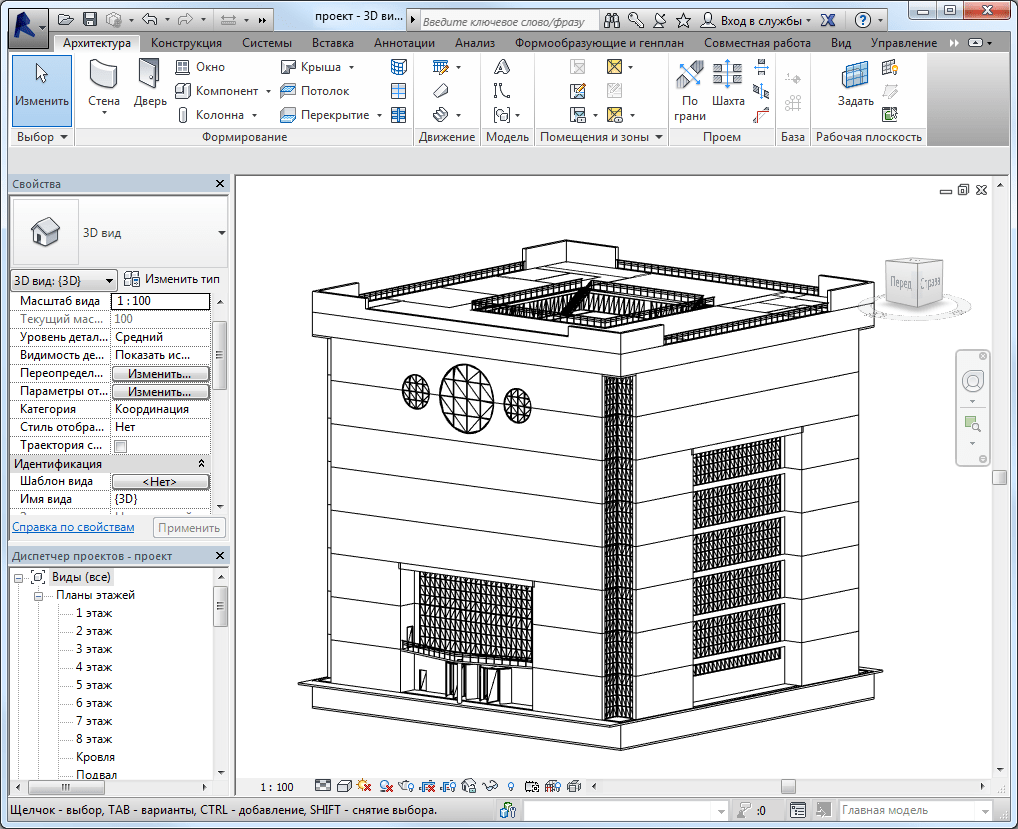The width and height of the screenshot is (1018, 829).
Task: Switch to the Конструкция ribbon tab
Action: pos(186,43)
